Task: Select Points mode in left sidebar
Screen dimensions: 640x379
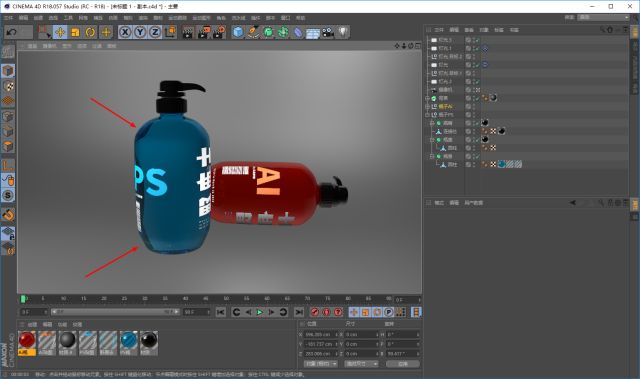Action: point(8,116)
